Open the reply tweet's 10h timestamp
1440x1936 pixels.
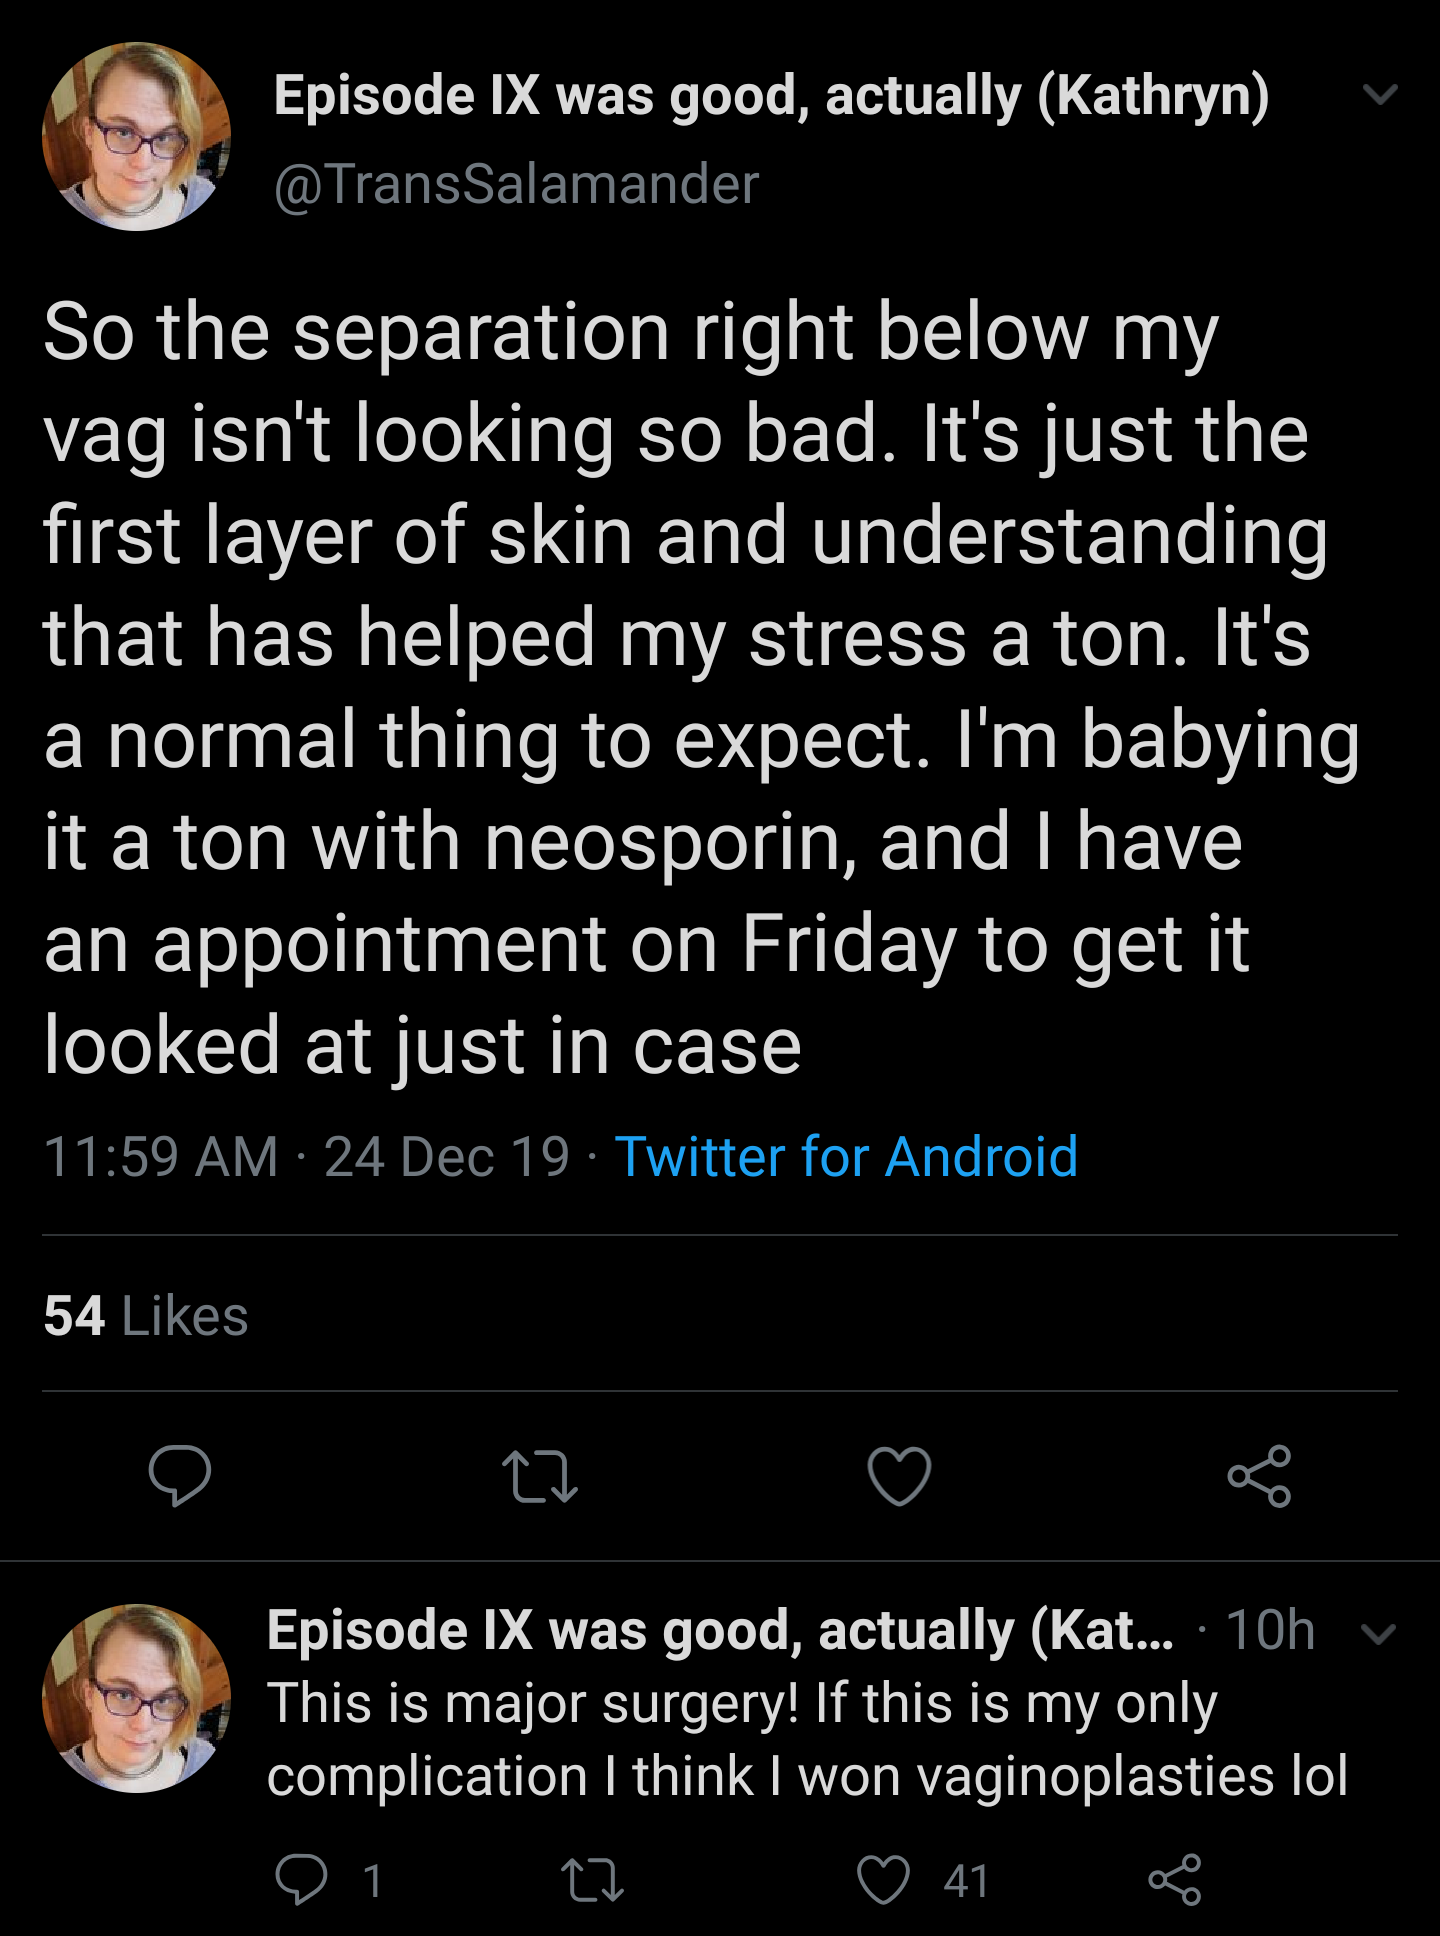[x=1270, y=1630]
